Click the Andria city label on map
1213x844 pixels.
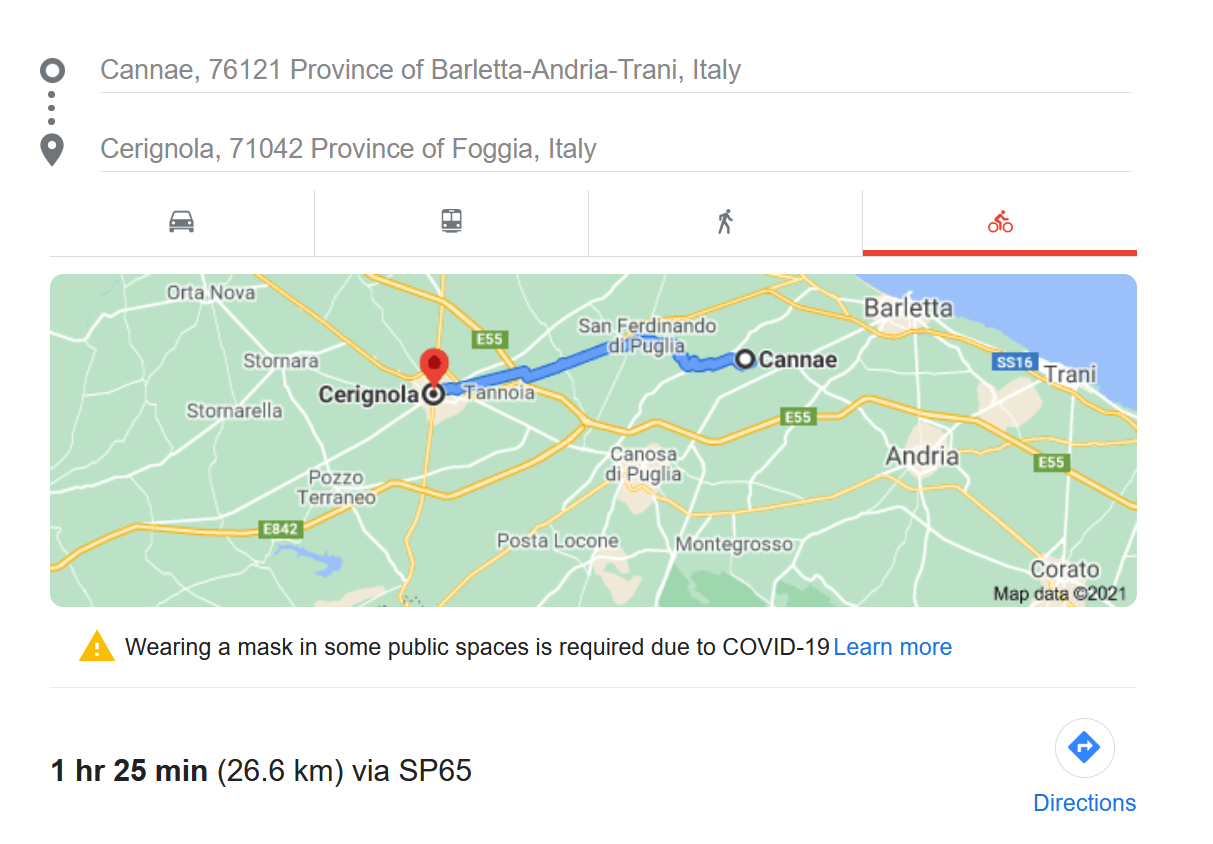(922, 457)
